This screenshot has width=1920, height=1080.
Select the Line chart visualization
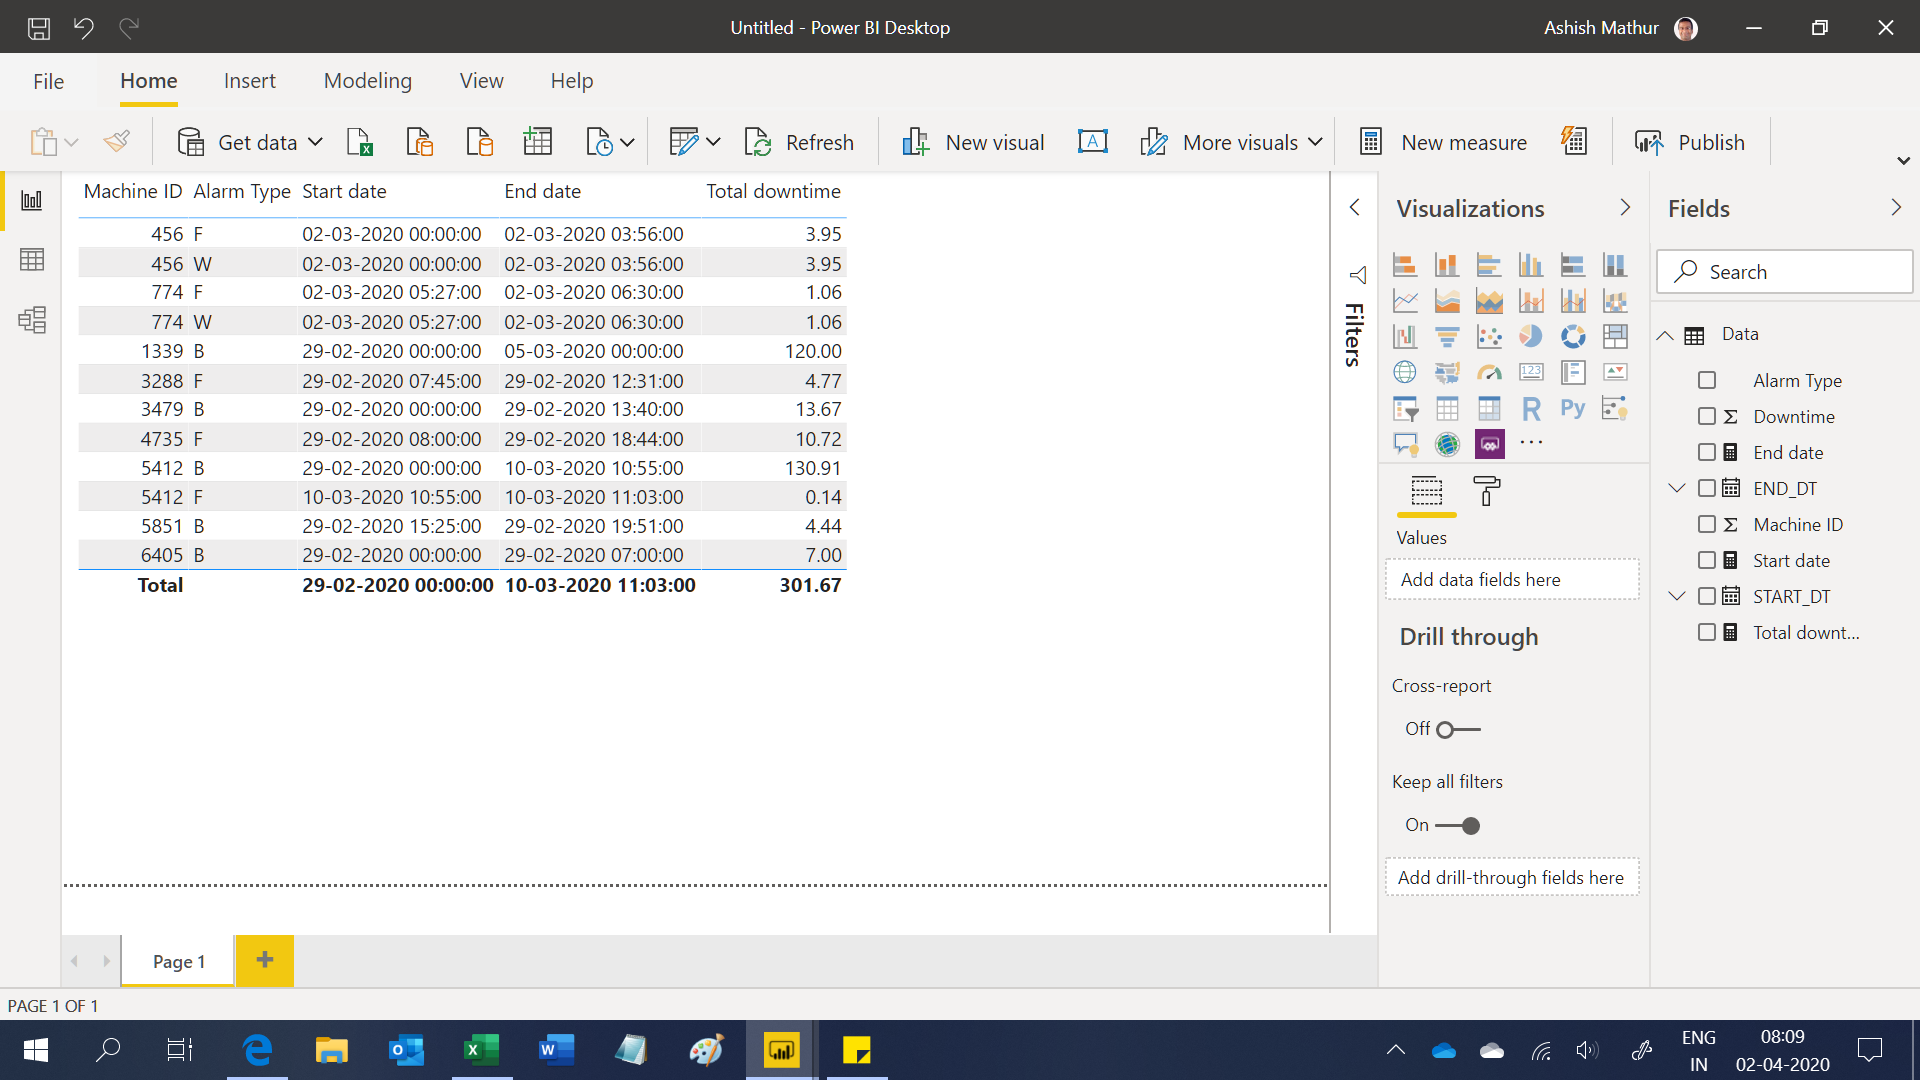(1405, 301)
